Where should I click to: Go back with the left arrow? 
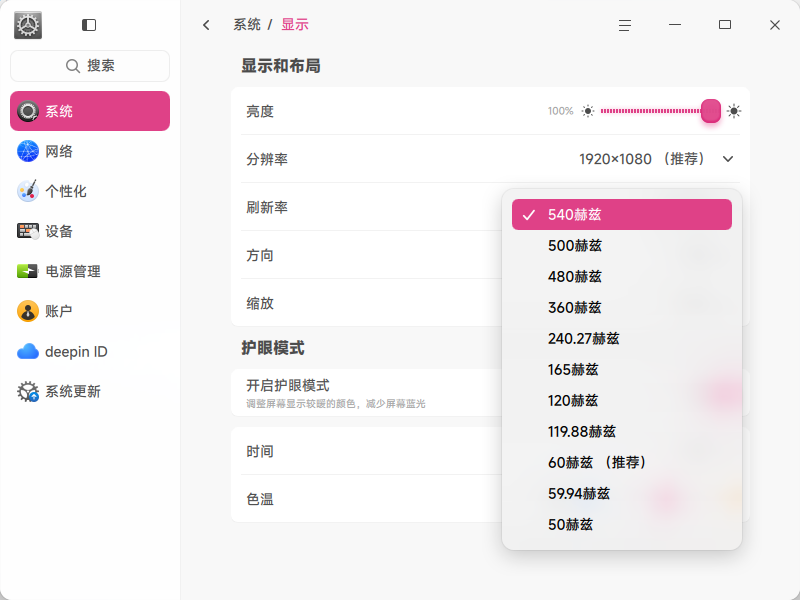point(206,25)
